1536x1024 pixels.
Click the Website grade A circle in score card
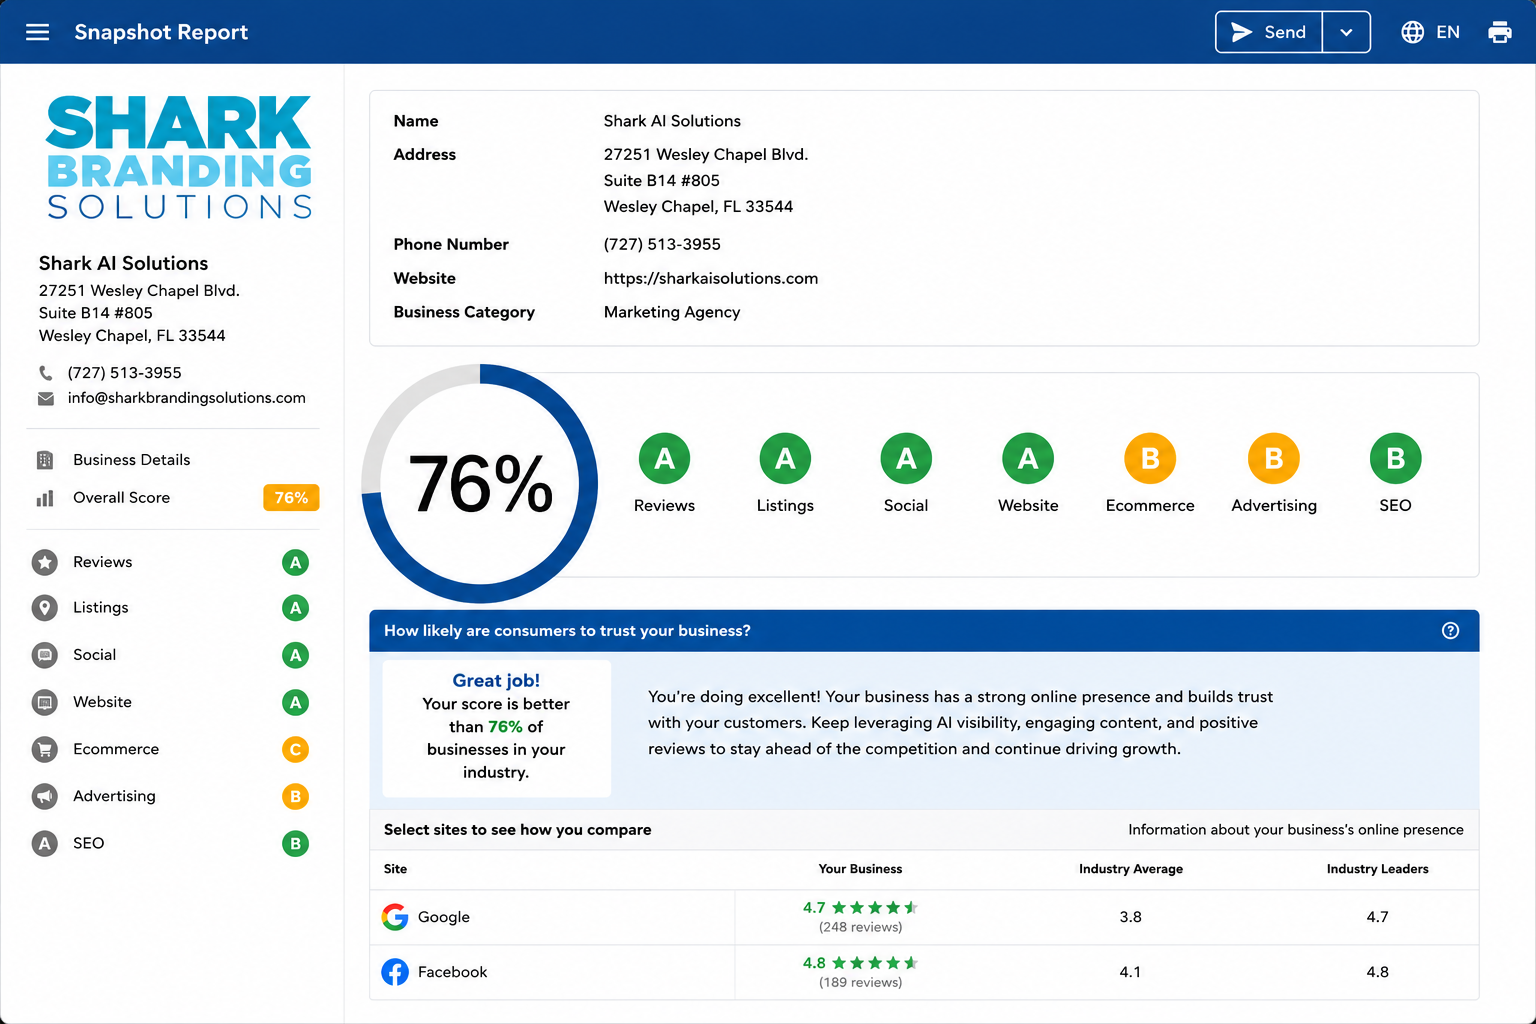pos(1028,459)
